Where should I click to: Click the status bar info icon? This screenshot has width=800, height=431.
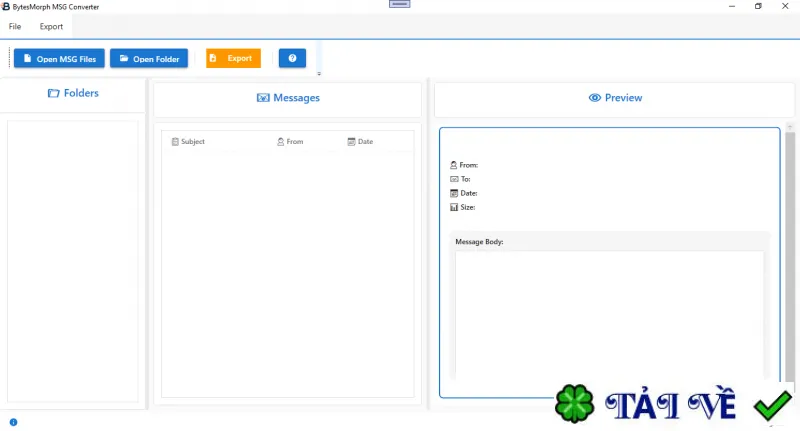tap(13, 422)
